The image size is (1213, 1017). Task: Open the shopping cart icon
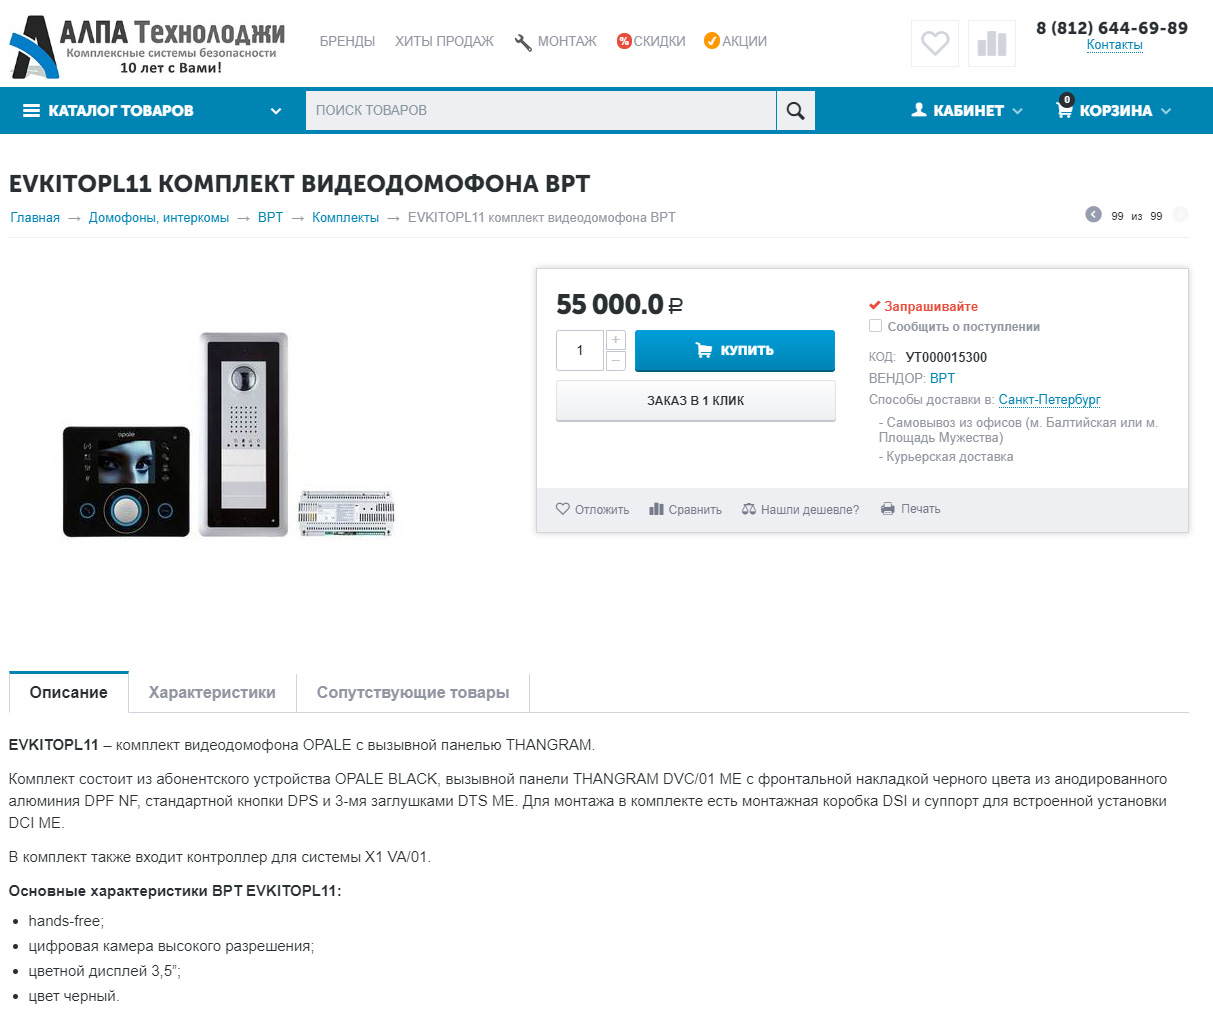pos(1064,109)
